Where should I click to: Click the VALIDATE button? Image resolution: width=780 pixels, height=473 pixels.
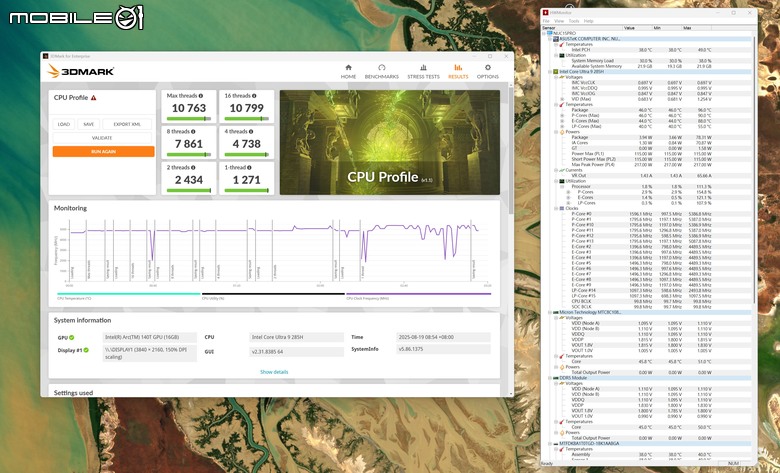[x=102, y=138]
